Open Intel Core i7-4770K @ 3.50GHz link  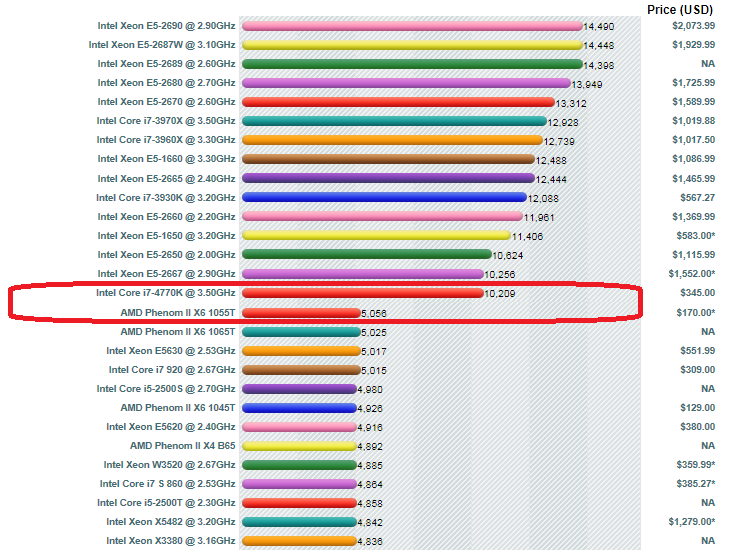point(165,293)
